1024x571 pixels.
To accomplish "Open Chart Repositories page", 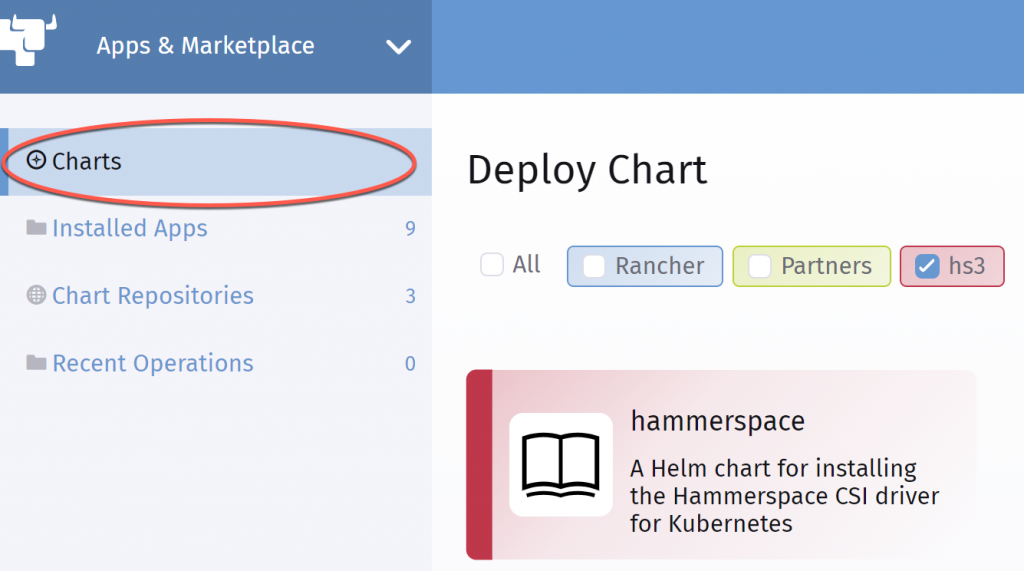I will (x=153, y=296).
